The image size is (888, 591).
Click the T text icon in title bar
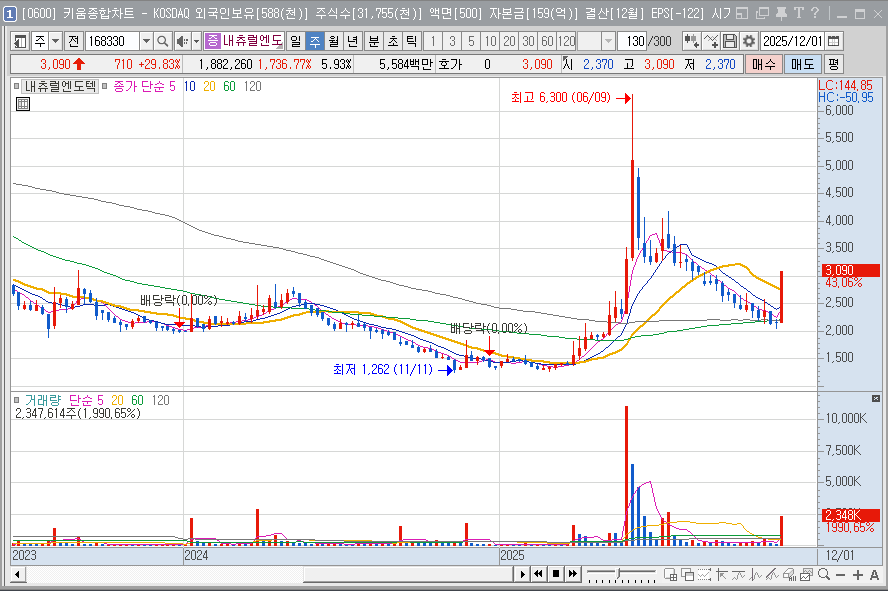point(799,13)
